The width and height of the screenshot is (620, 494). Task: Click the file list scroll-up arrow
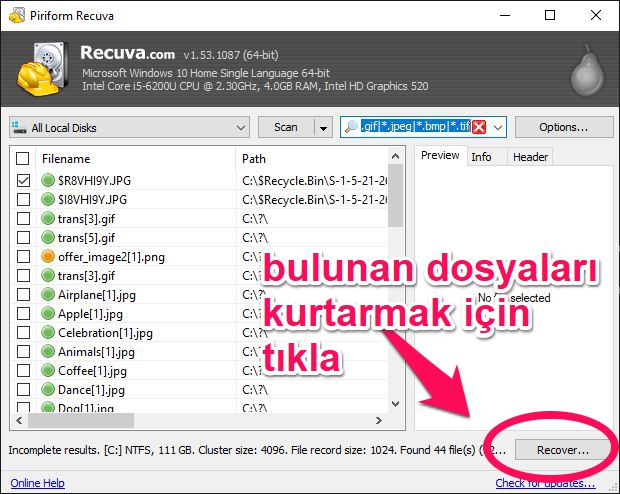396,156
